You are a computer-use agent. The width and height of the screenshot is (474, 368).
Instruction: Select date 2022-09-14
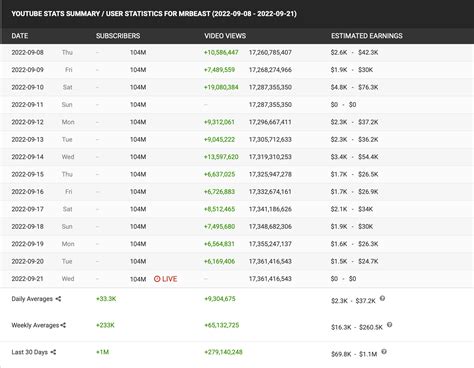[27, 157]
